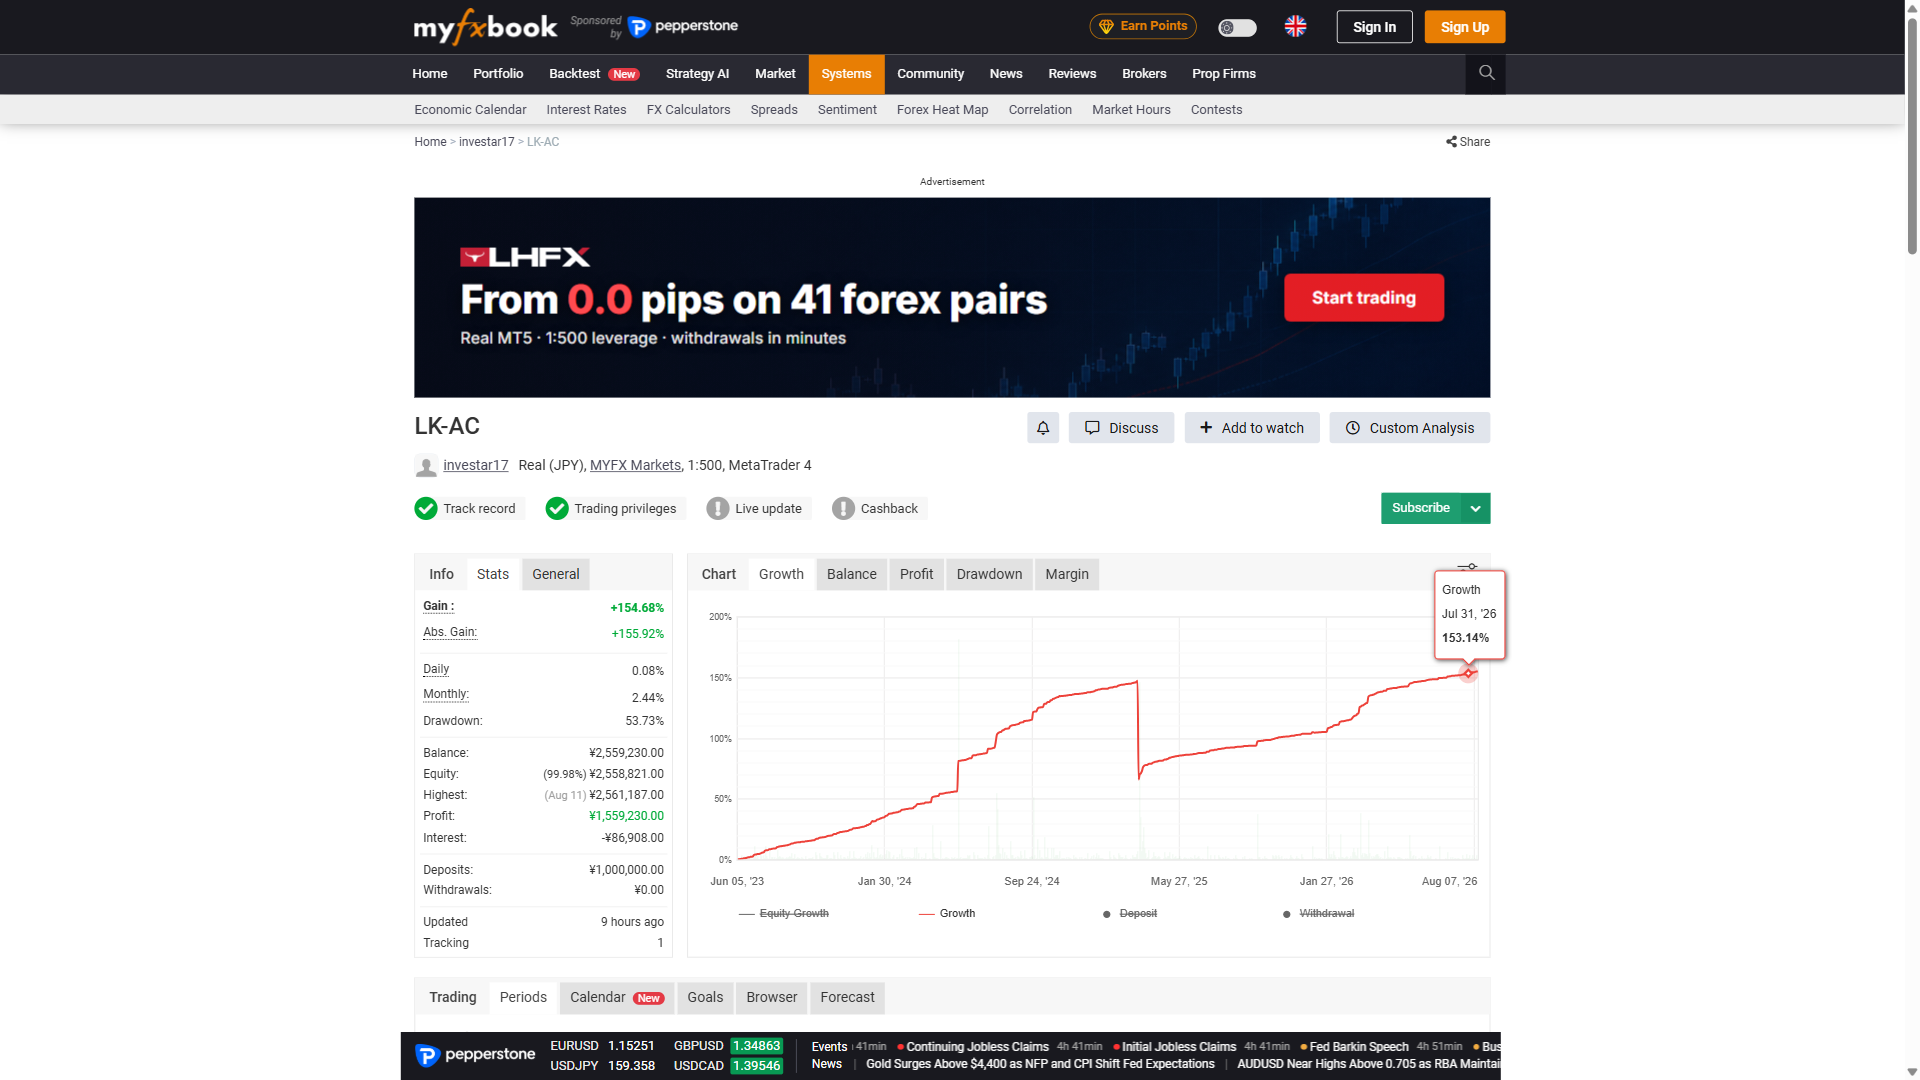The image size is (1920, 1080).
Task: Click the Subscribe button
Action: click(x=1421, y=509)
